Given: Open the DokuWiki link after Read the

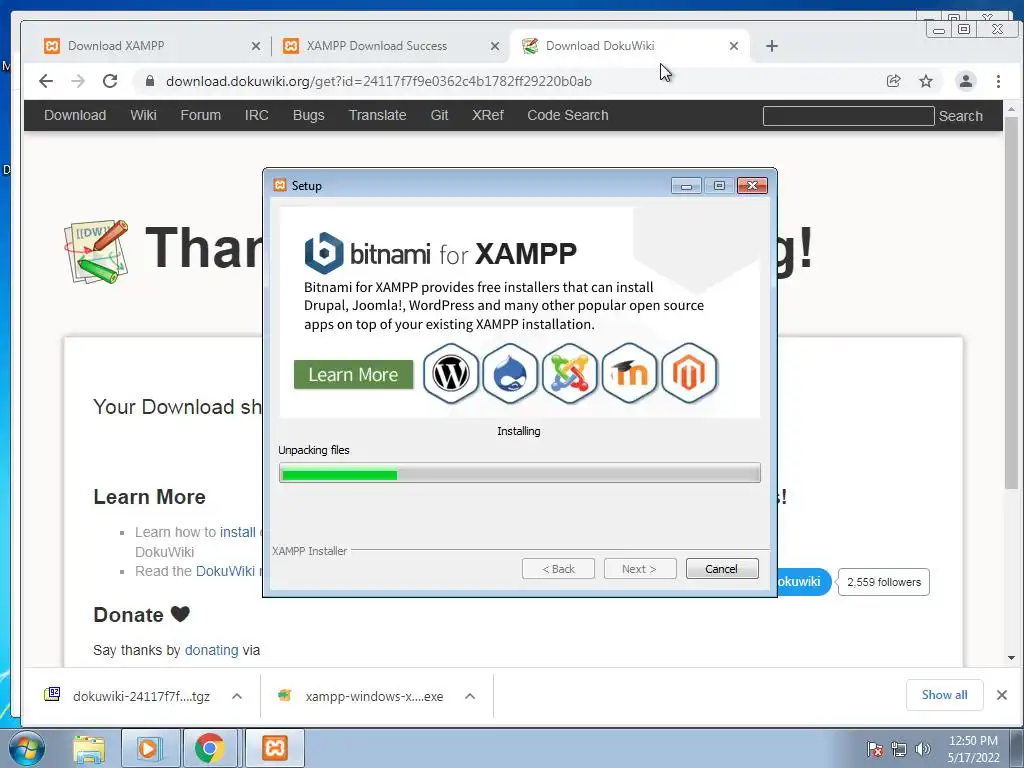Looking at the screenshot, I should pyautogui.click(x=225, y=571).
